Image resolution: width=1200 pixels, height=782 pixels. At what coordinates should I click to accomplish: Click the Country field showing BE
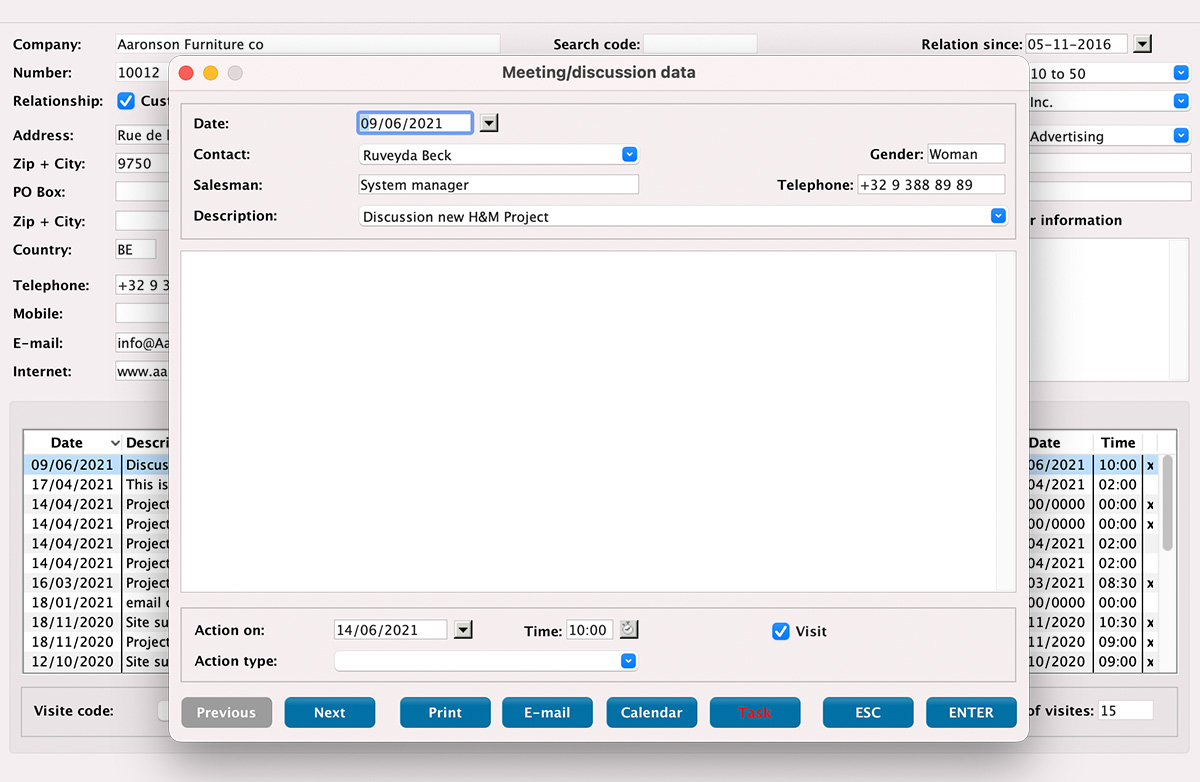[135, 250]
